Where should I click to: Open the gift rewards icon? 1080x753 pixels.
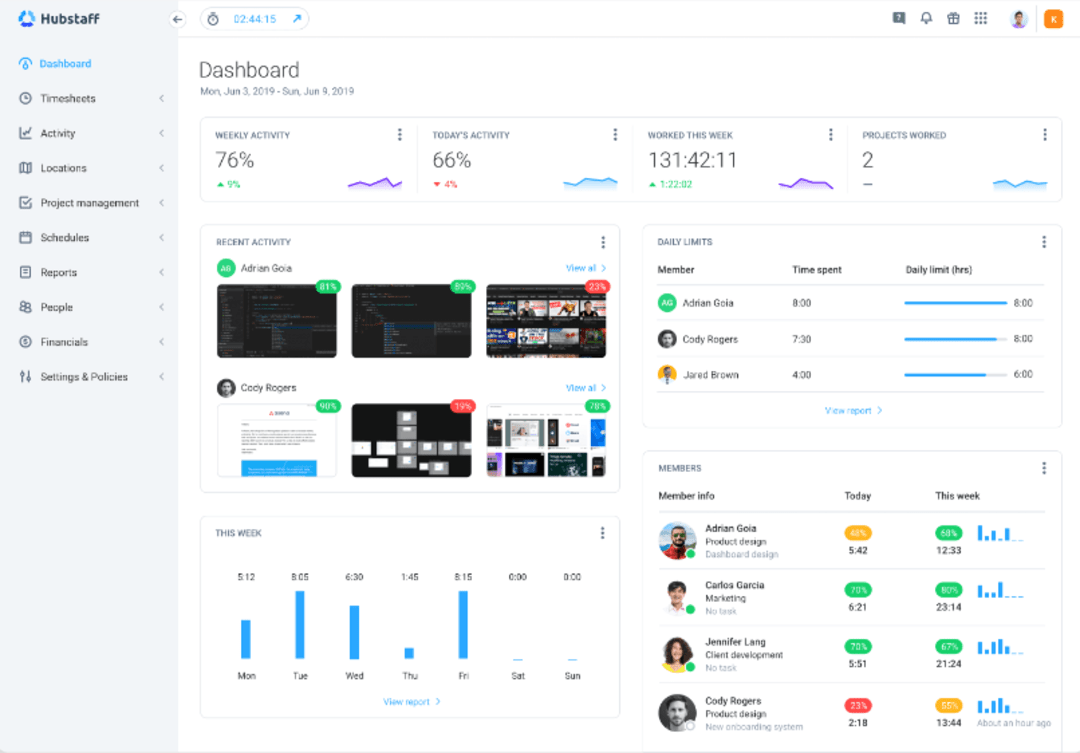tap(953, 17)
